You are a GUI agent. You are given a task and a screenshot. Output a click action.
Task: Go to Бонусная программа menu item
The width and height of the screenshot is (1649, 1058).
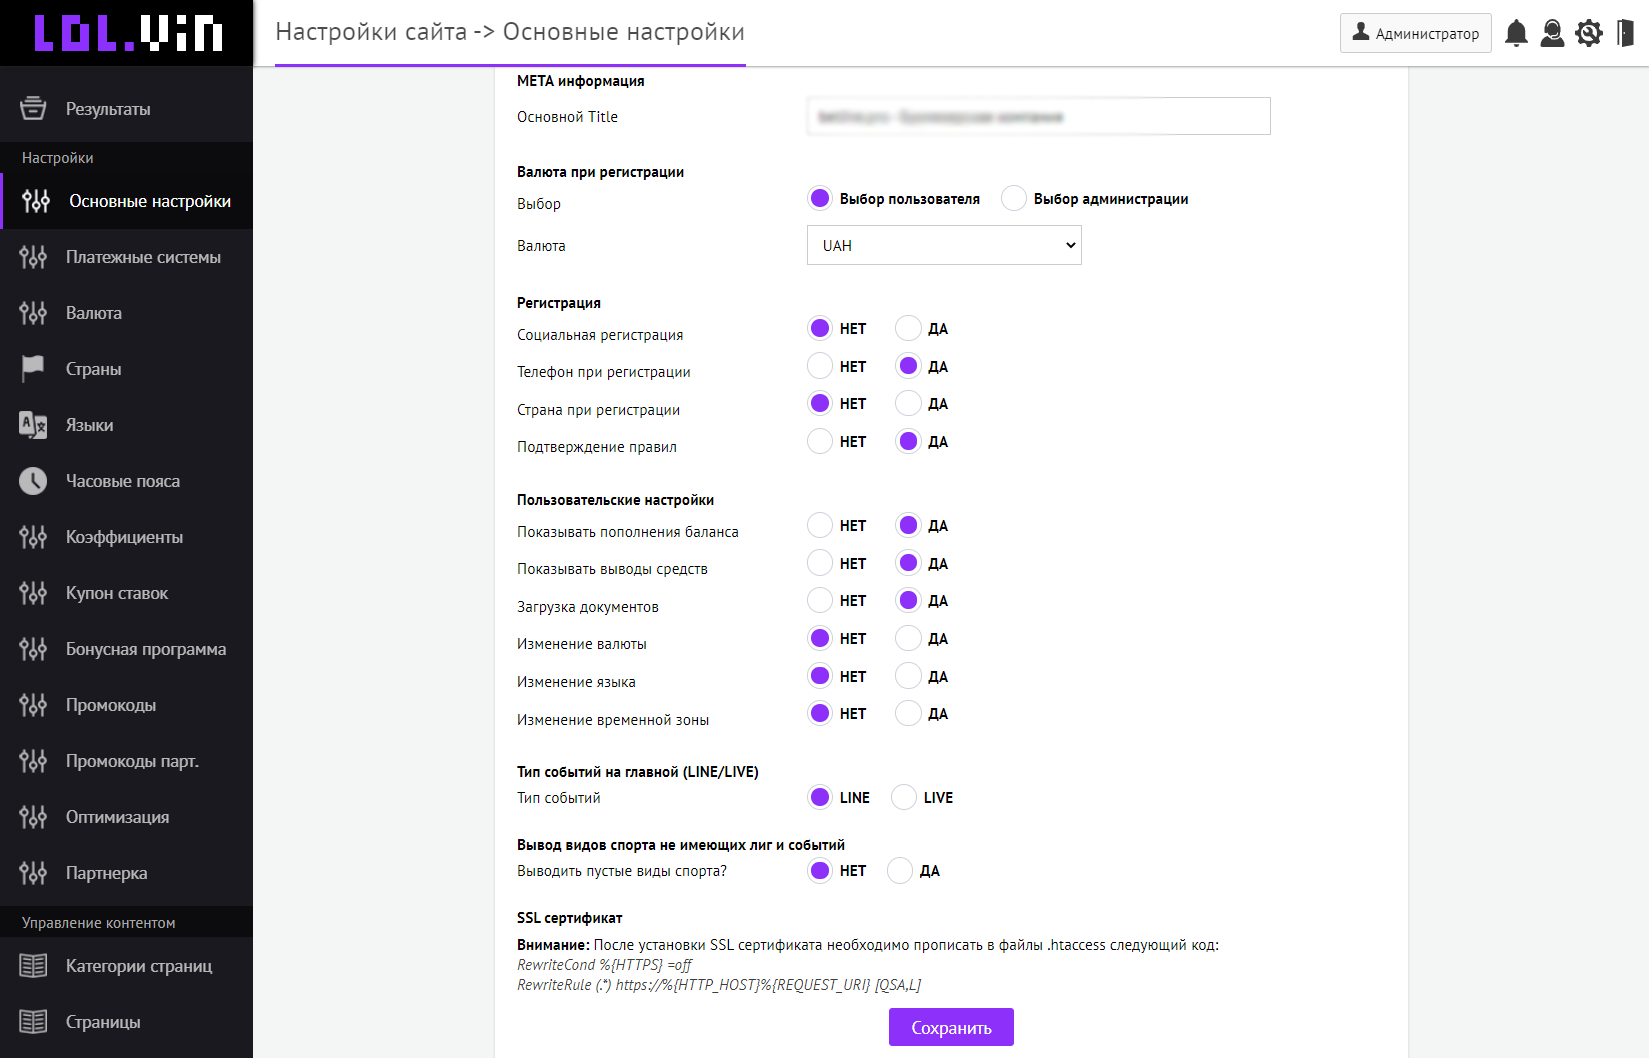[x=146, y=649]
